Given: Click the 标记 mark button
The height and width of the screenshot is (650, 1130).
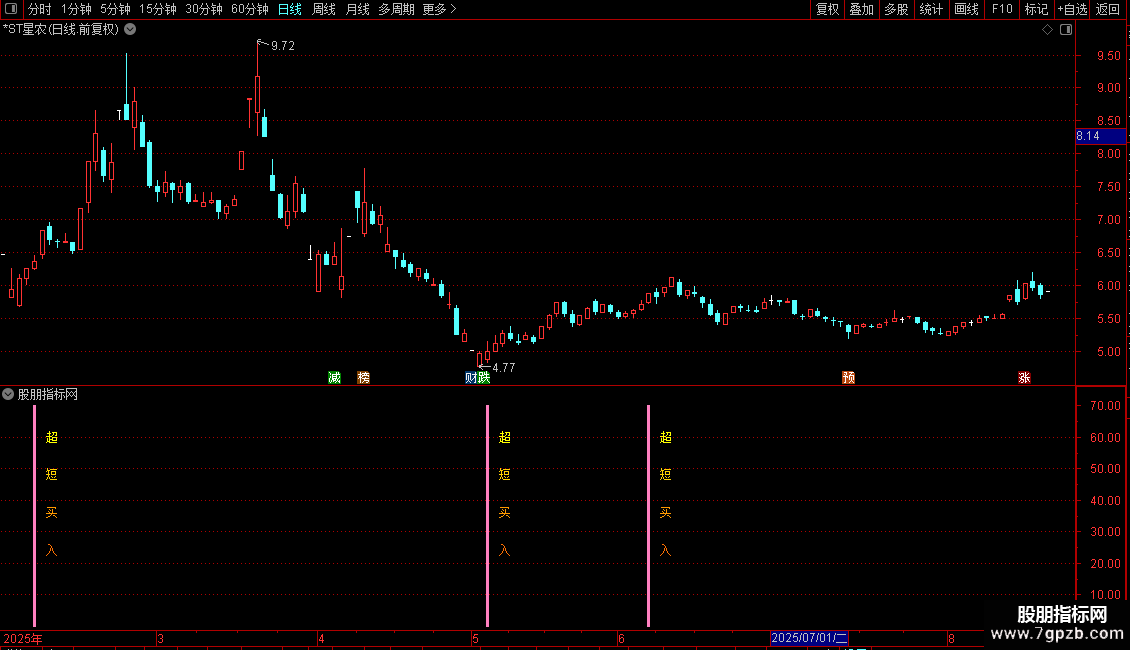Looking at the screenshot, I should click(1036, 9).
